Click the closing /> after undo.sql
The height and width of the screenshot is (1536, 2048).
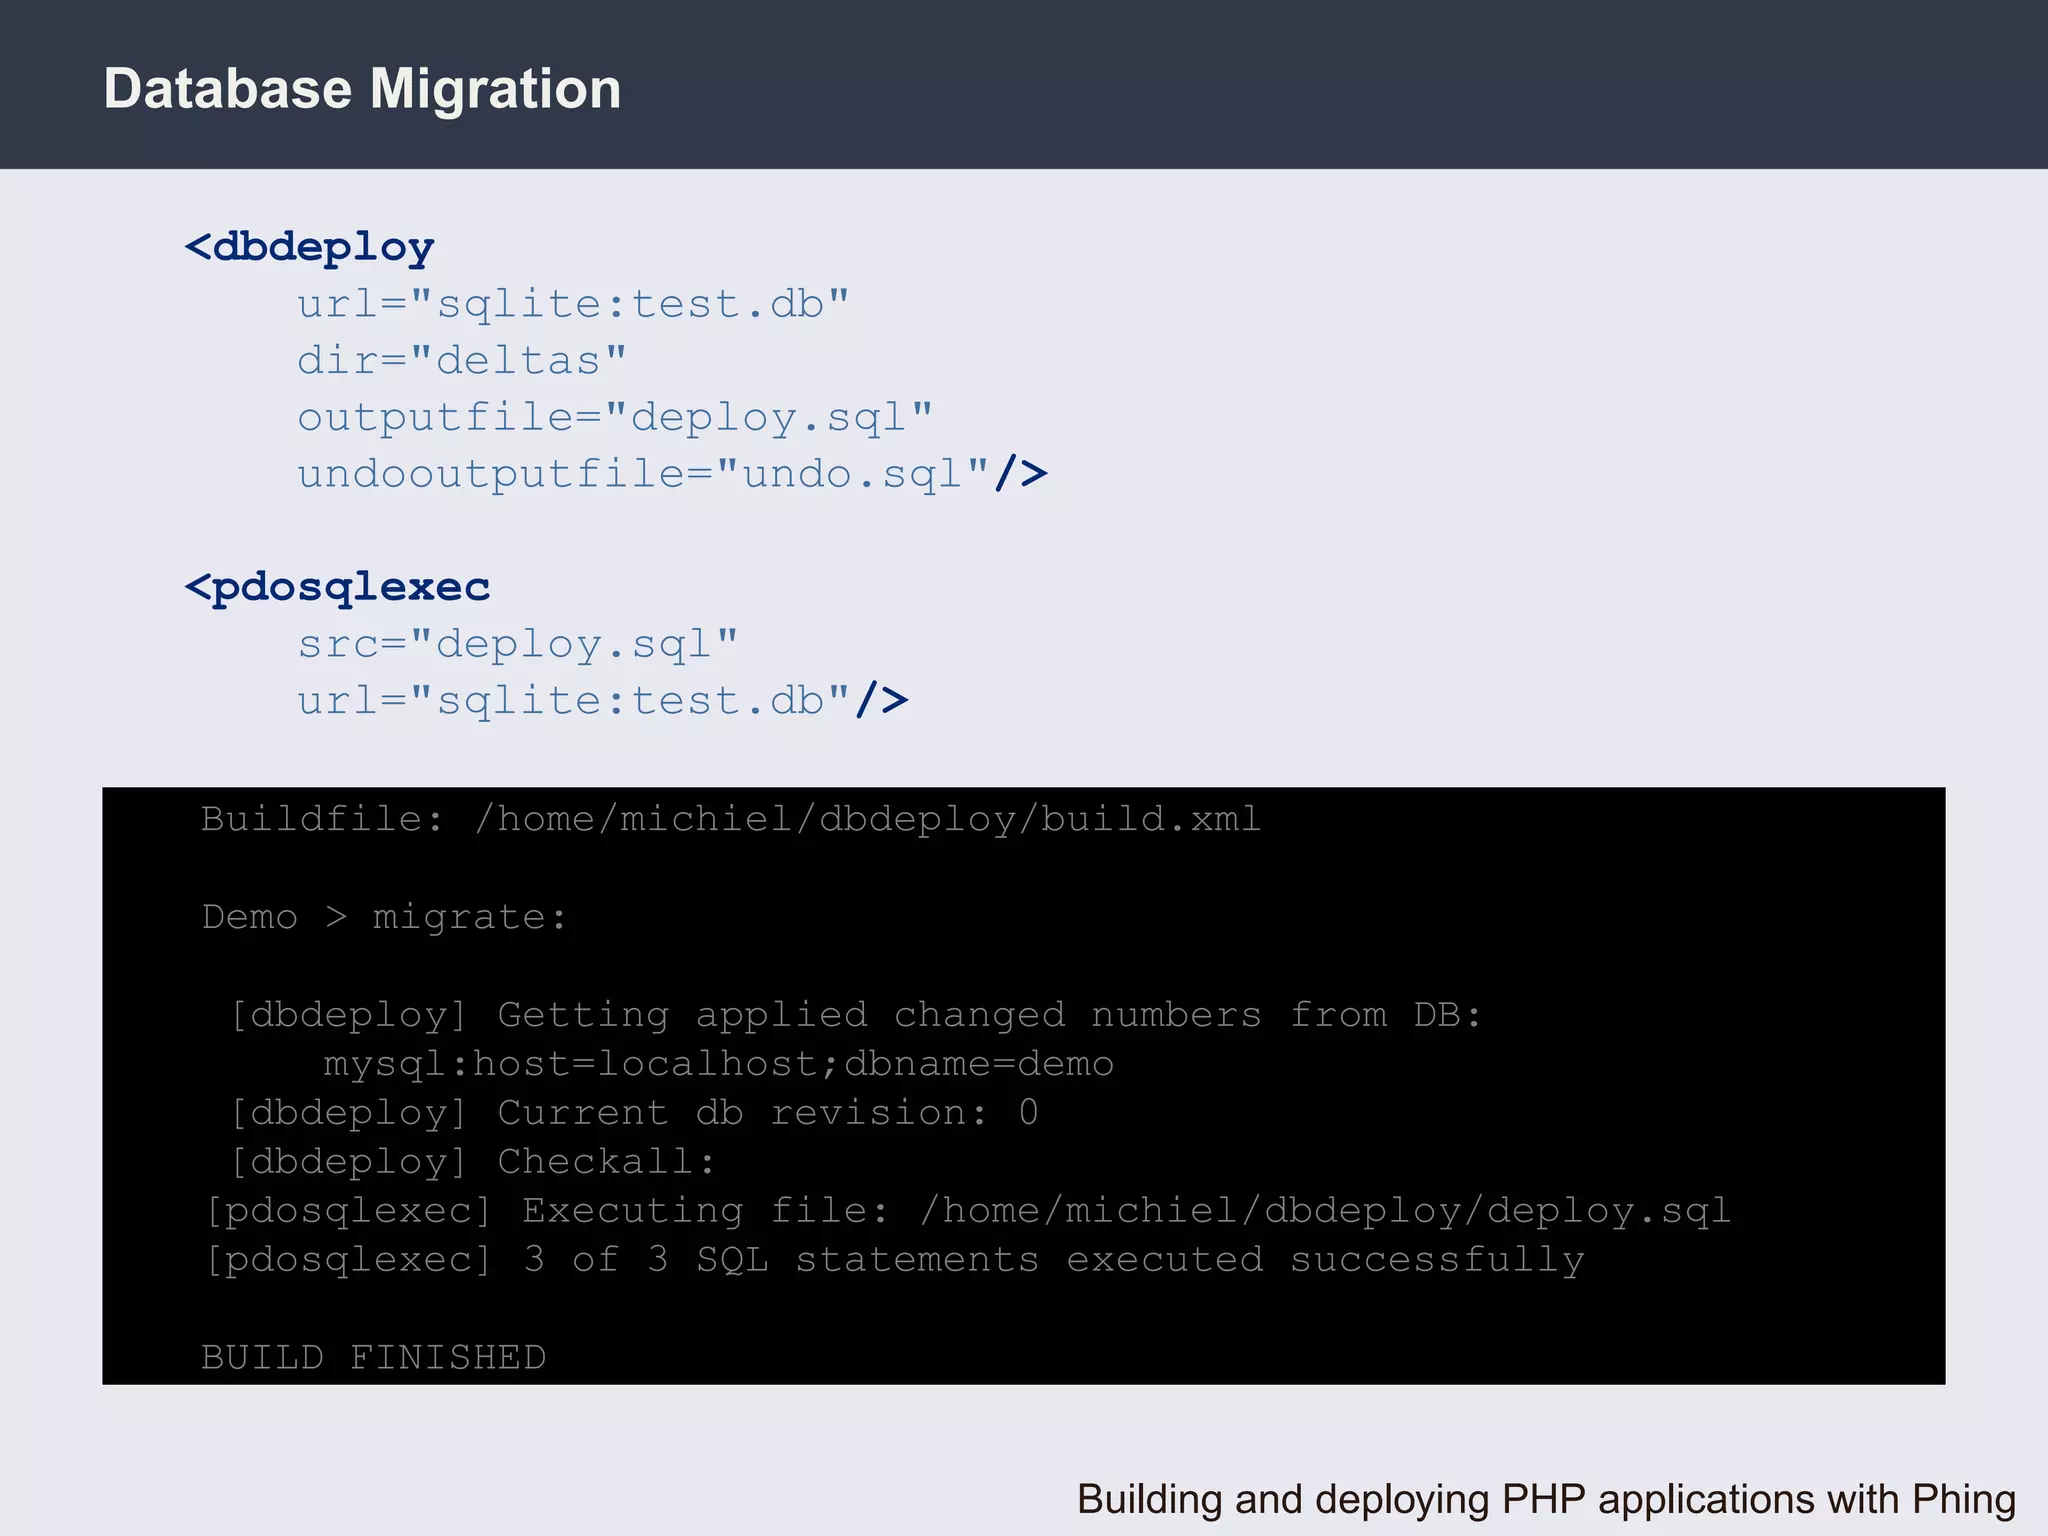pos(1021,474)
